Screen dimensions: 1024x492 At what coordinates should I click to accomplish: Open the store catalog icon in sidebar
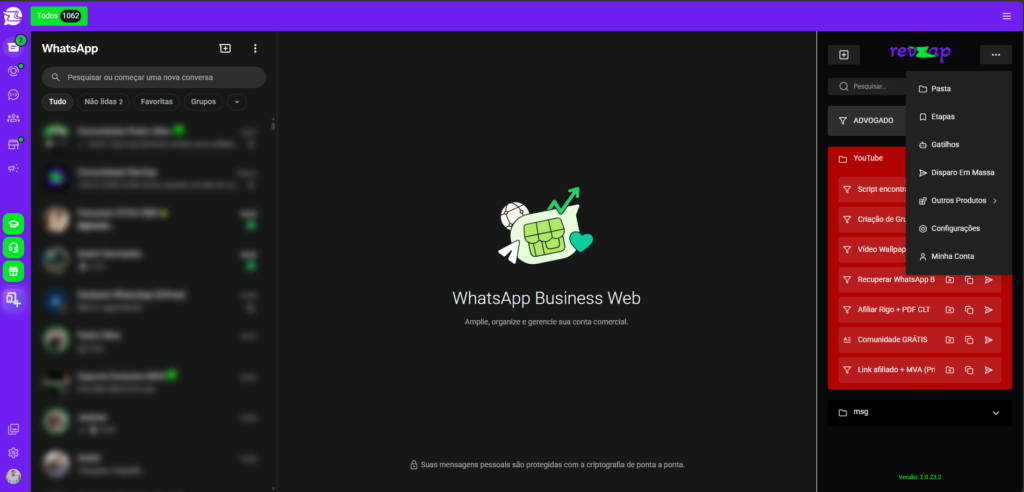point(14,144)
